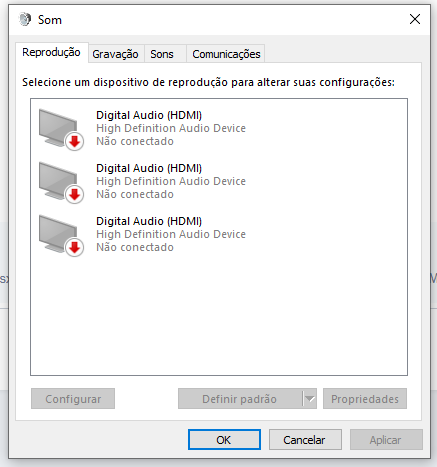Select the third Digital Audio (HDMI) monitor icon
Viewport: 437px width, 467px height.
[61, 235]
